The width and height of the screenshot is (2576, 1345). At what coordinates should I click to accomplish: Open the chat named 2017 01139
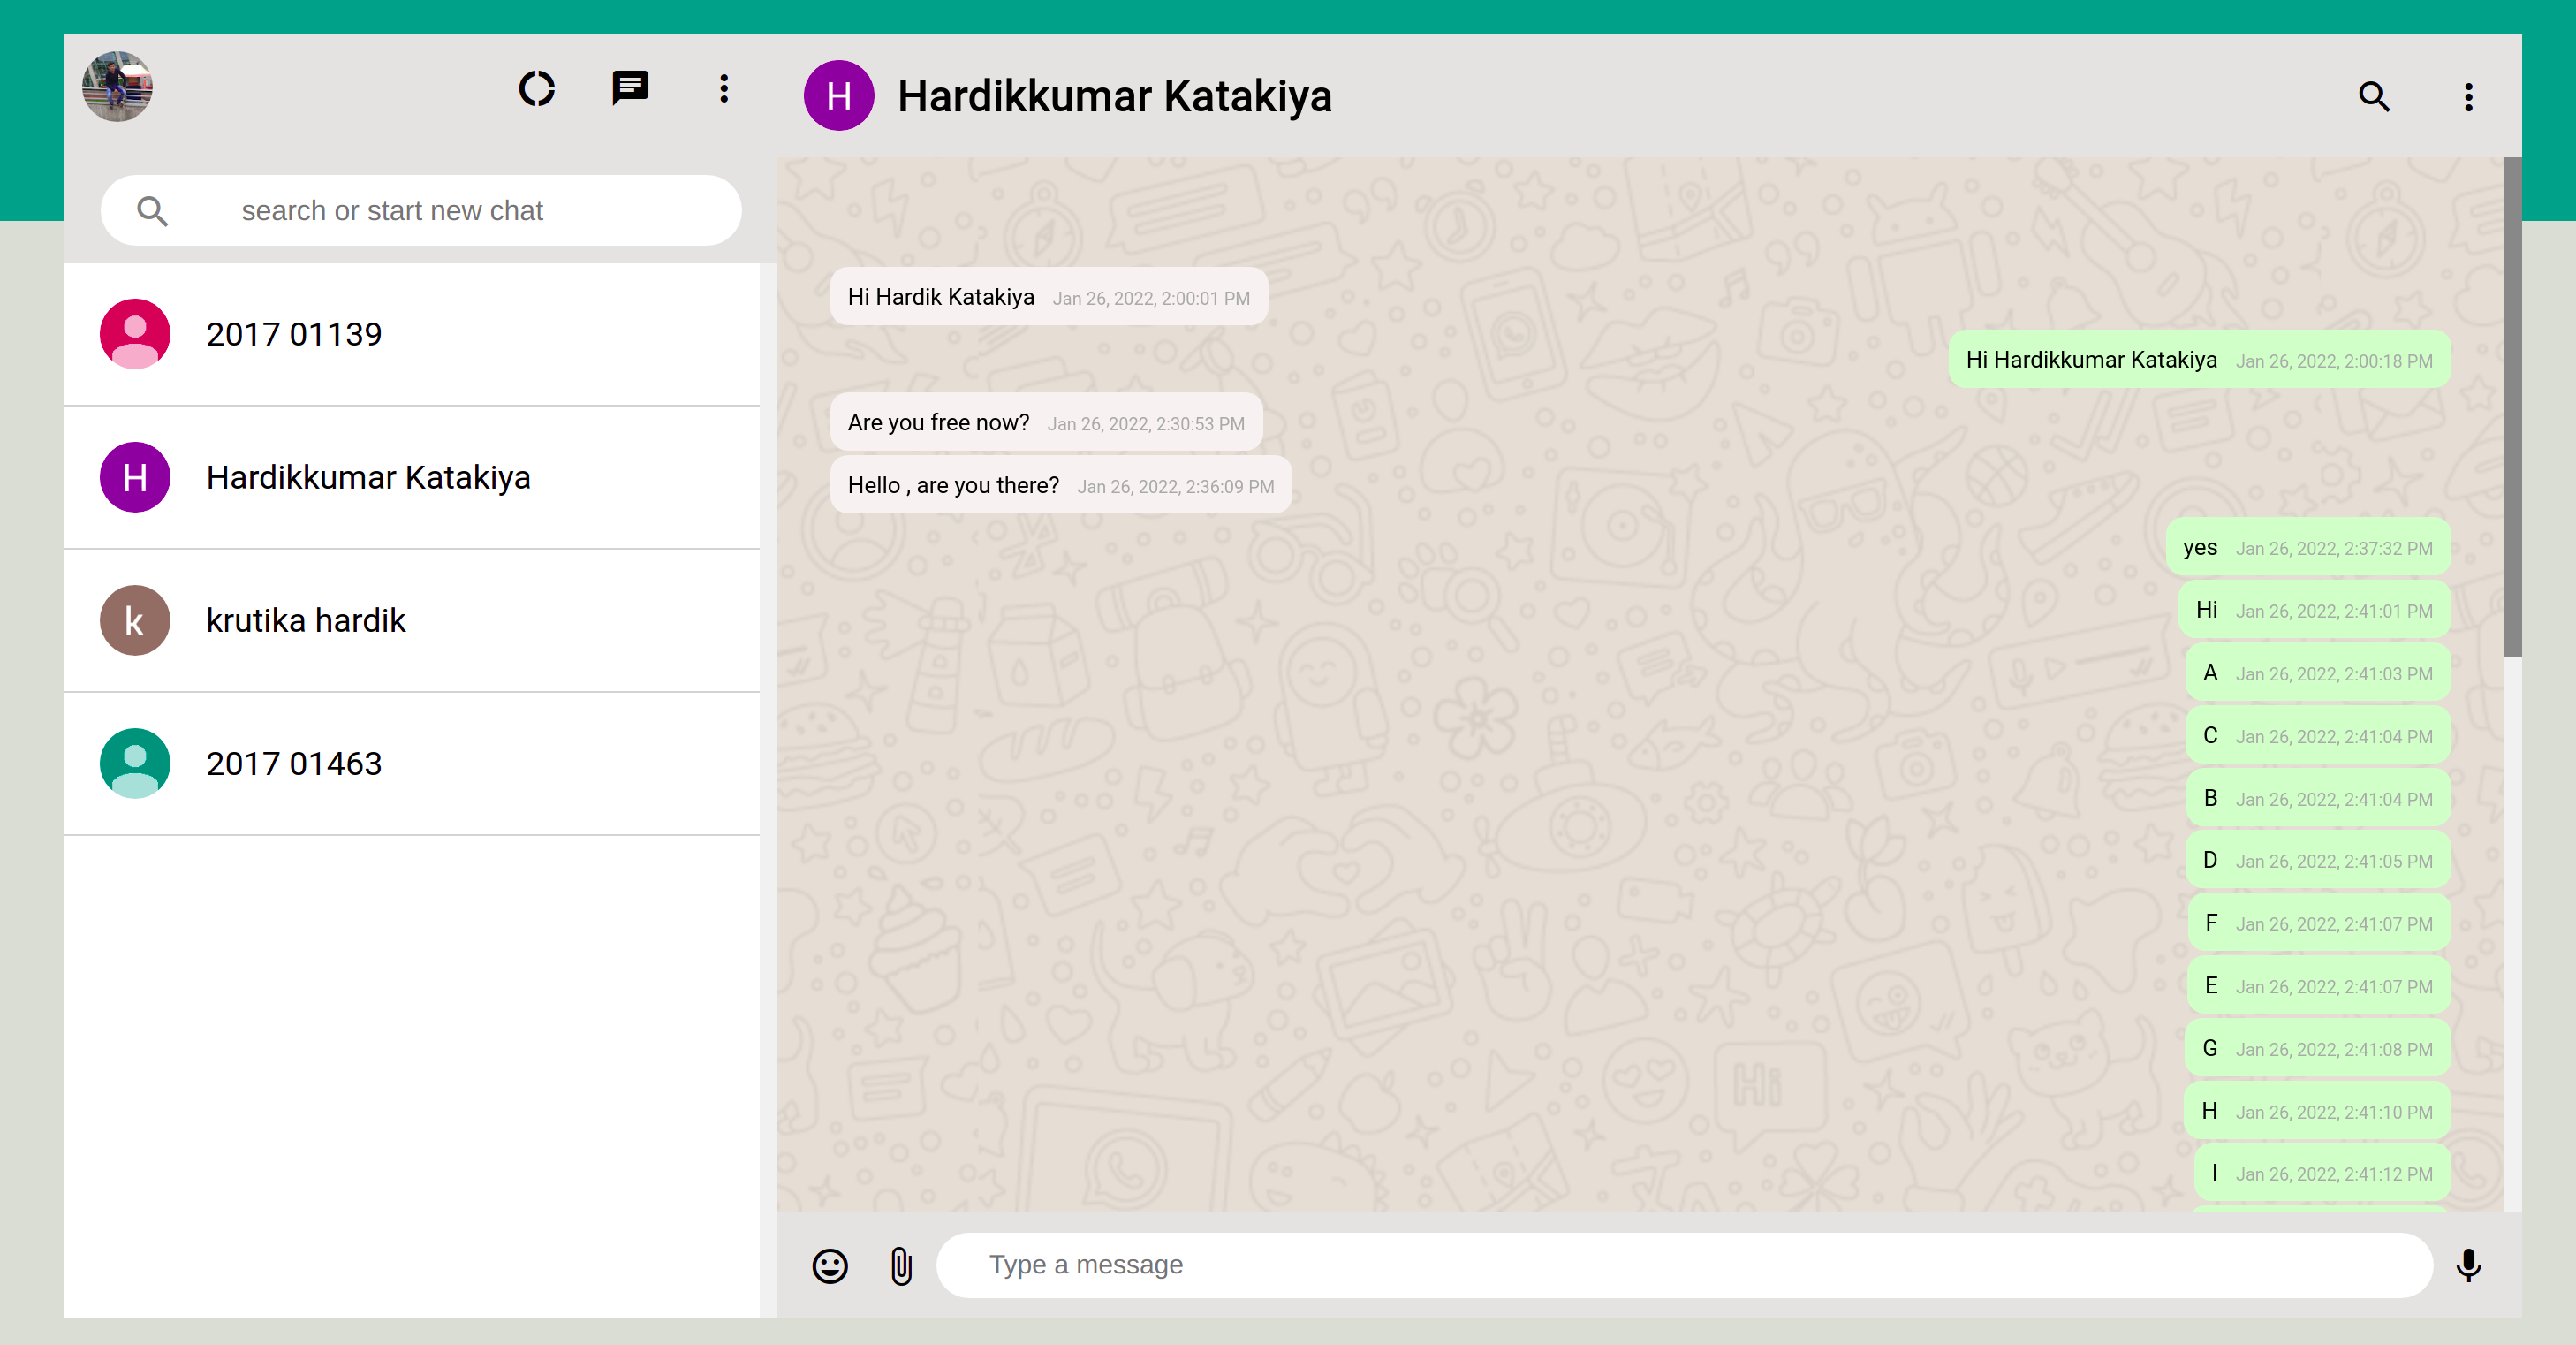click(x=294, y=334)
